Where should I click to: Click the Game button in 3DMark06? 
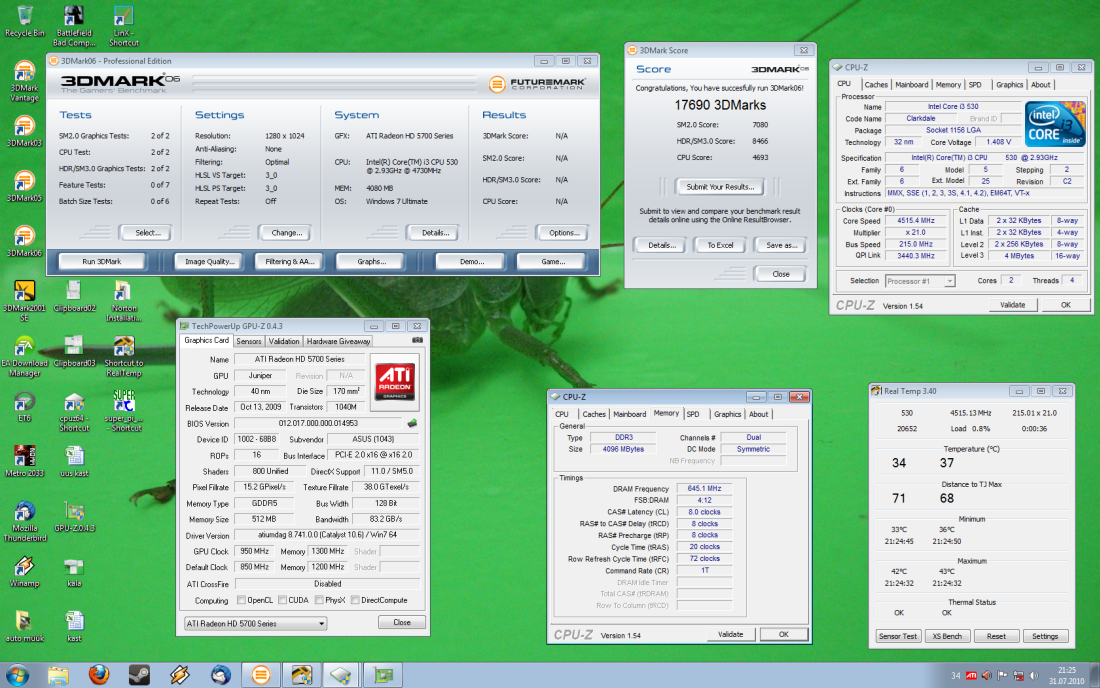click(x=553, y=262)
